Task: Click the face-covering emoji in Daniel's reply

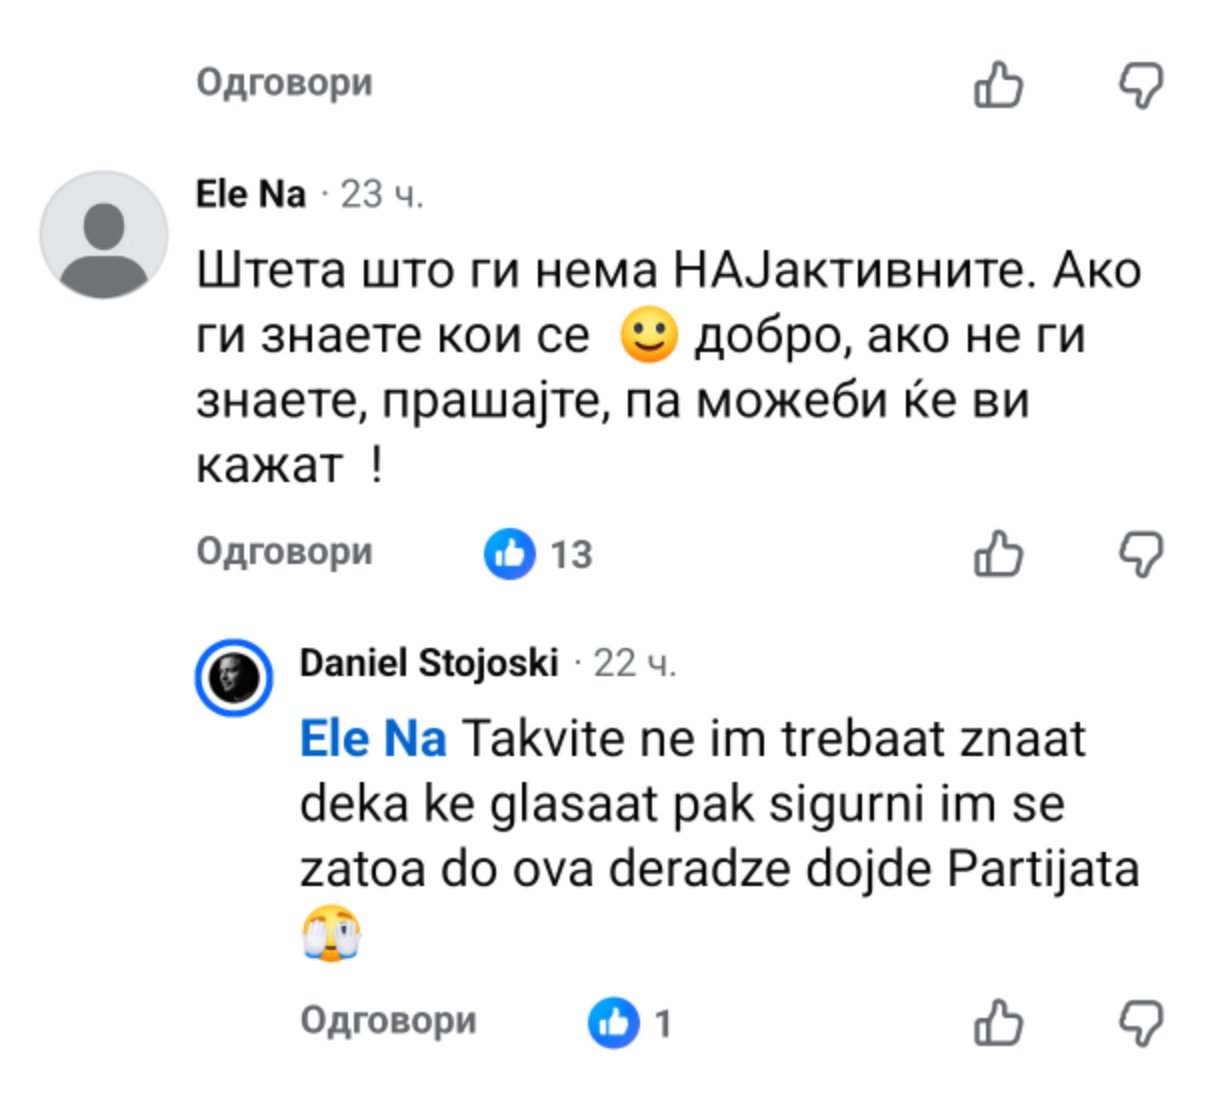Action: 331,933
